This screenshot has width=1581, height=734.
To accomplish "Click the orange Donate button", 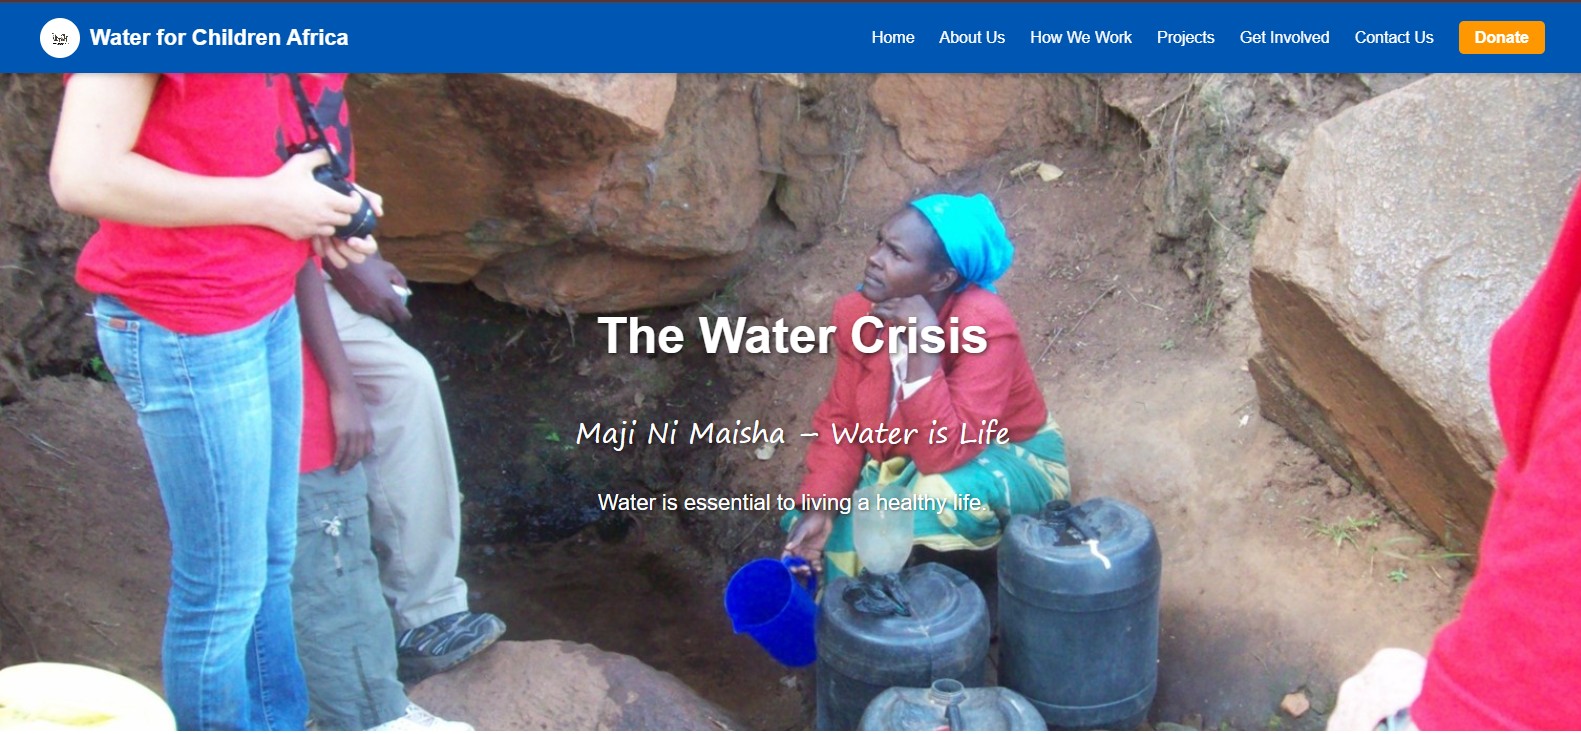I will coord(1502,37).
